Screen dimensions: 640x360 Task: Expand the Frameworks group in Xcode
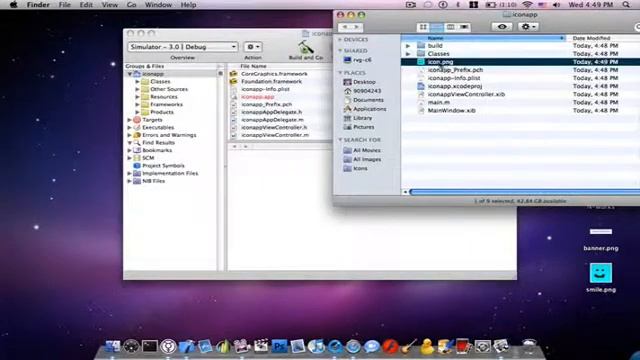(138, 104)
